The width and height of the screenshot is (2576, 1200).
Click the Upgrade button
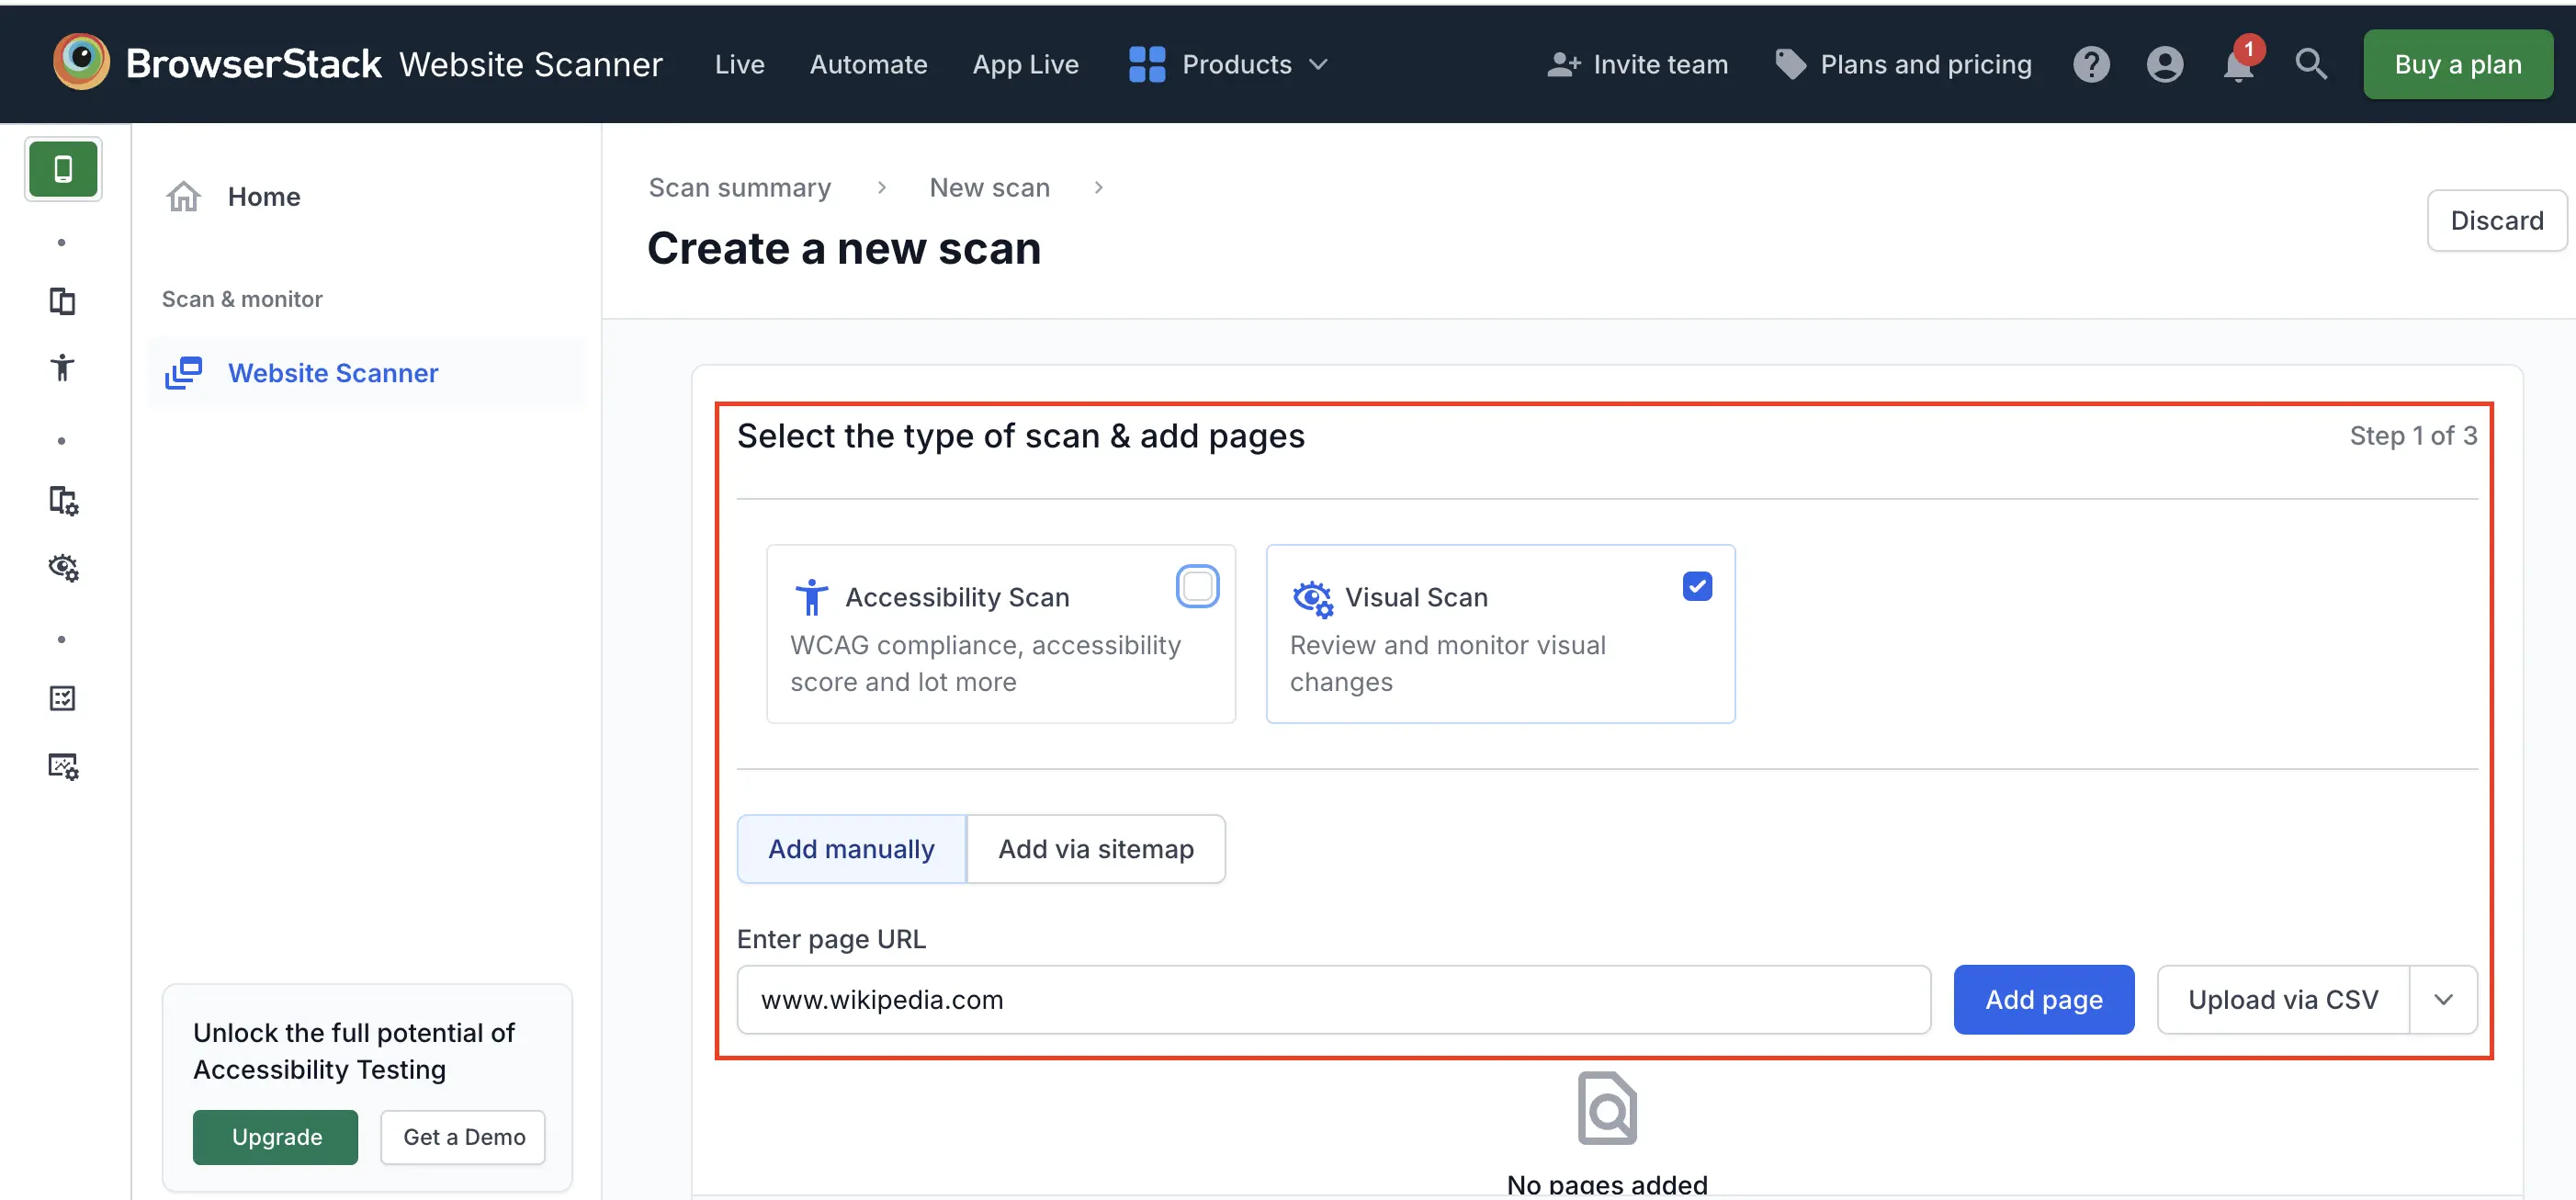pyautogui.click(x=276, y=1136)
